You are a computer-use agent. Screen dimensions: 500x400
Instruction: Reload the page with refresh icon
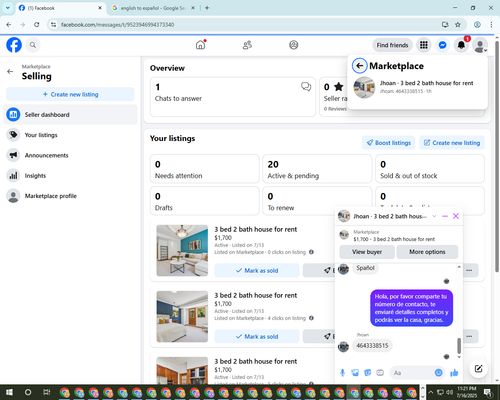coord(37,24)
